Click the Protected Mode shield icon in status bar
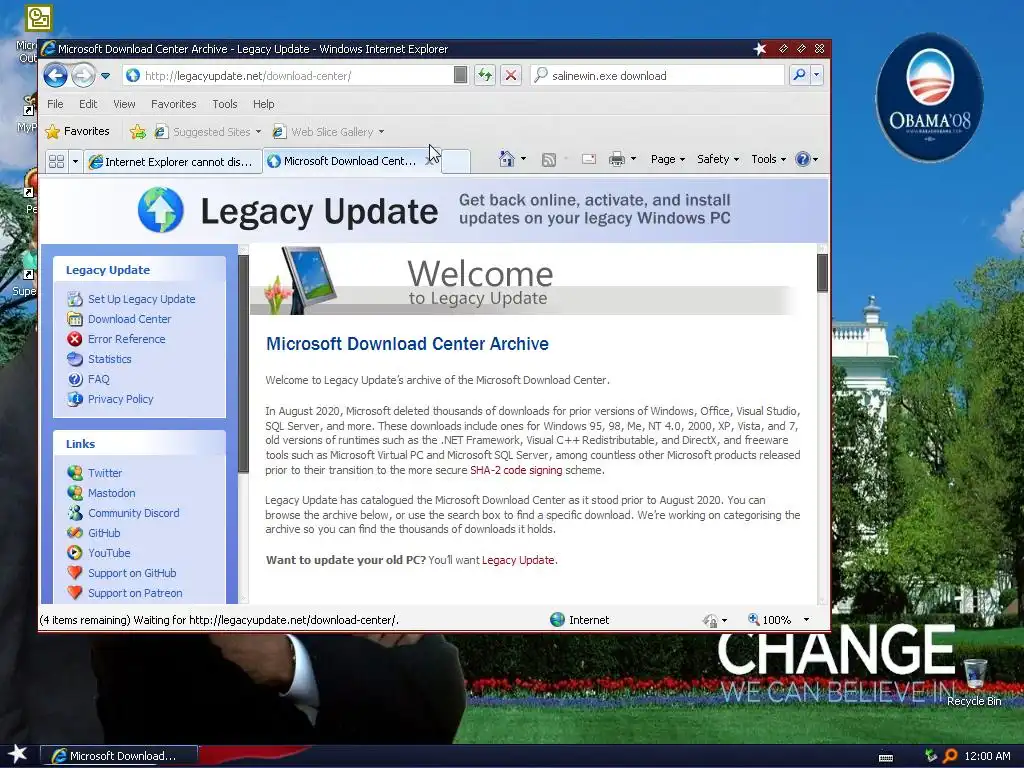The width and height of the screenshot is (1024, 768). pyautogui.click(x=711, y=620)
